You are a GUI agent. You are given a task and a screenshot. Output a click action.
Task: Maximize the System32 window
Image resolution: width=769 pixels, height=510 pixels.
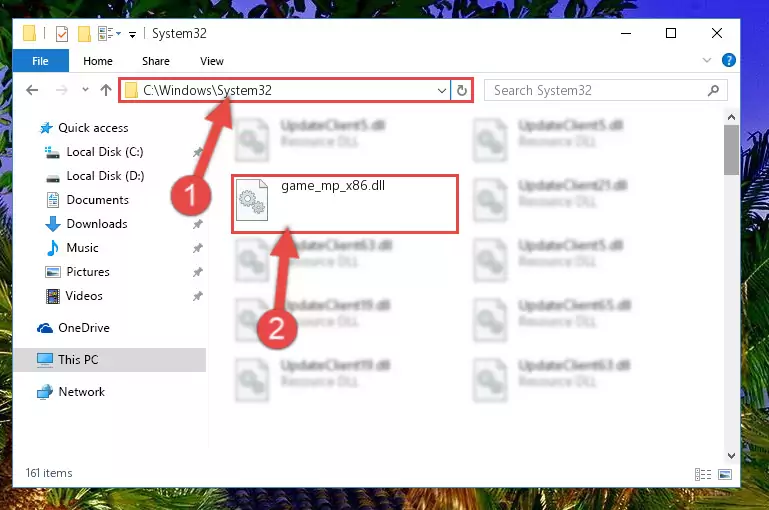(671, 33)
